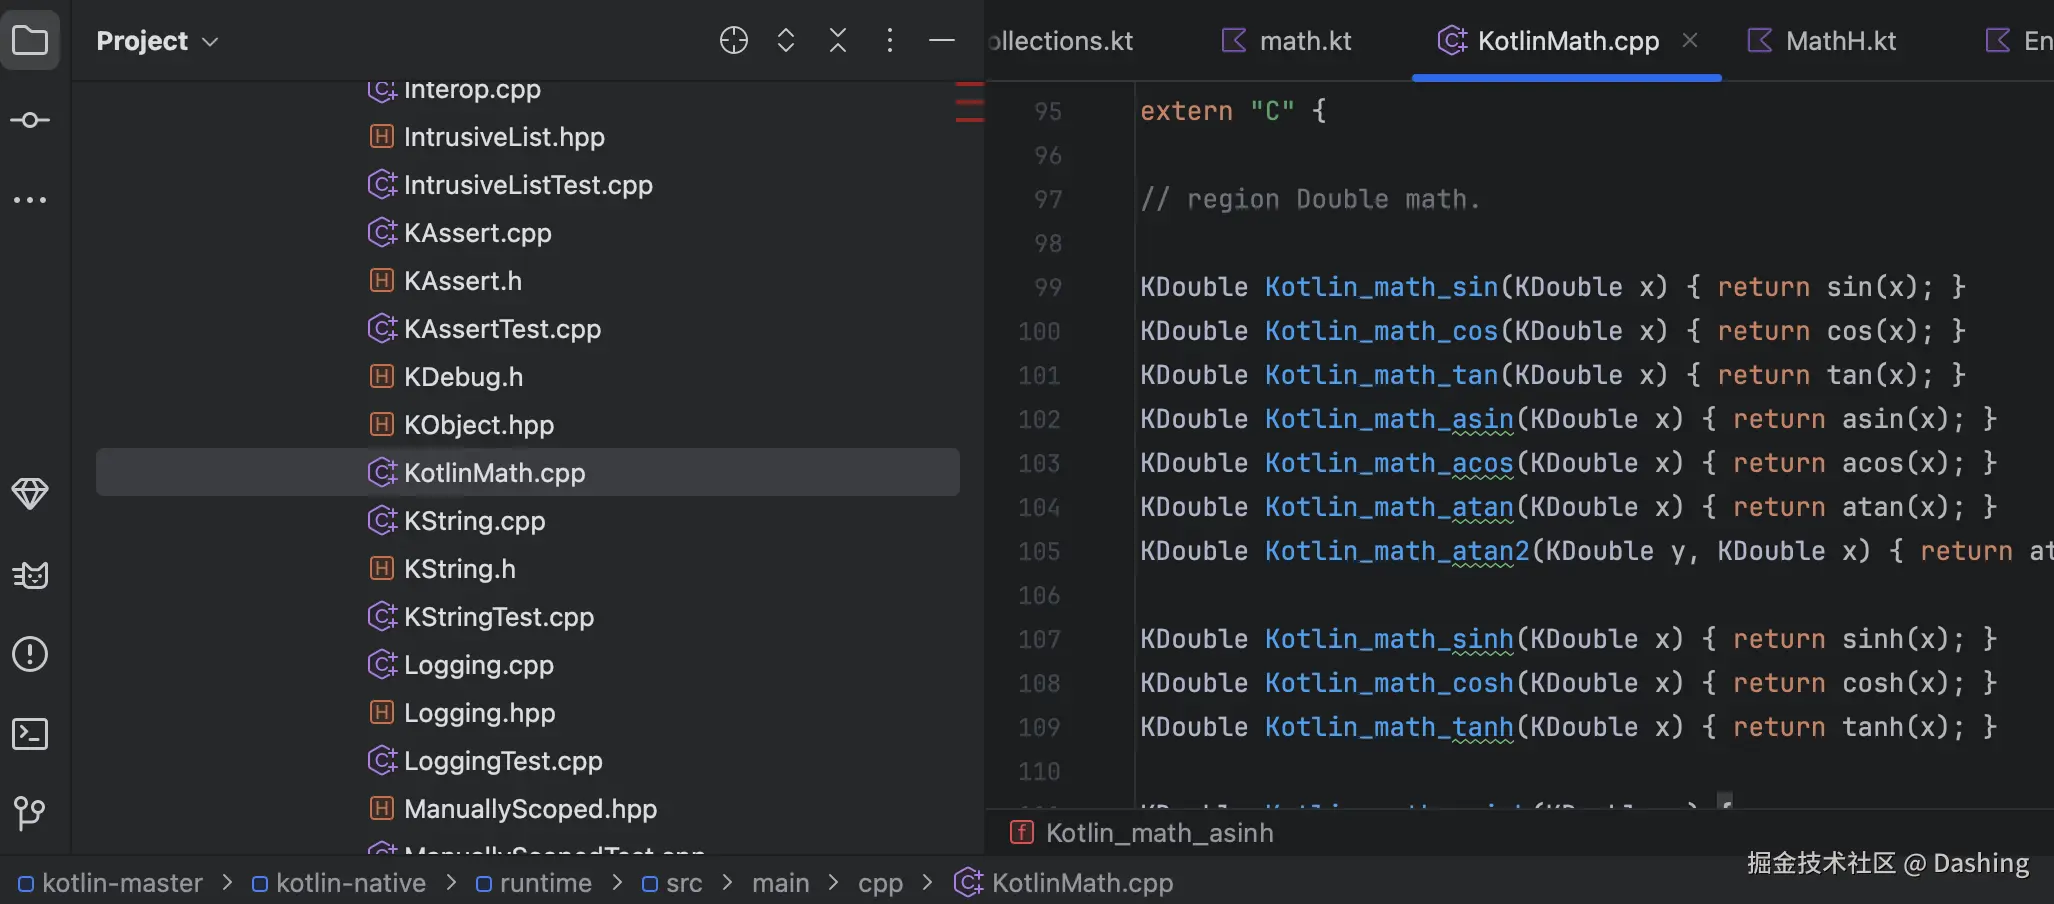Viewport: 2054px width, 904px height.
Task: Click the Expand All icon in Project panel
Action: click(x=786, y=41)
